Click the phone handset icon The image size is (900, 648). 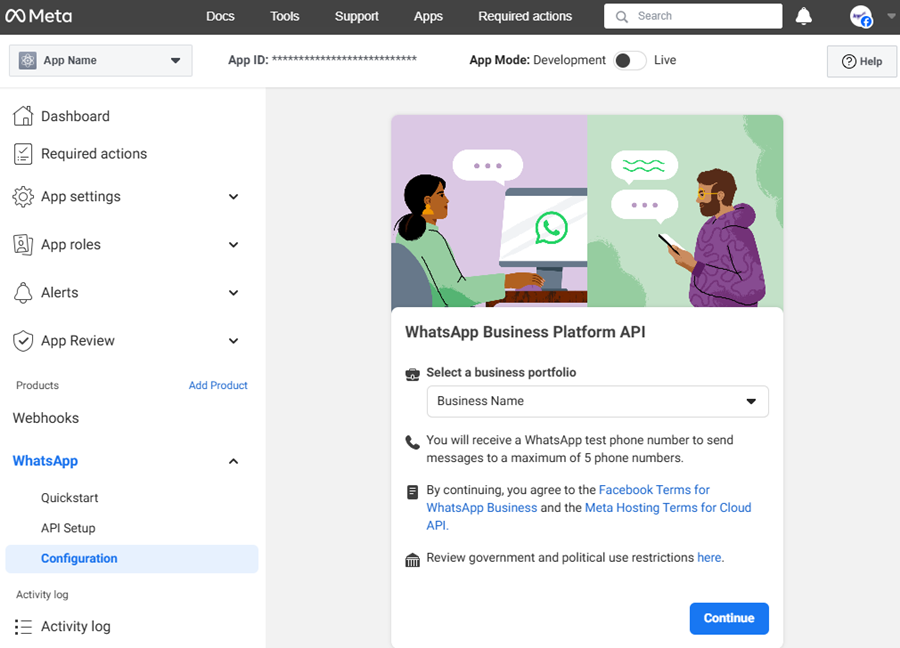412,442
